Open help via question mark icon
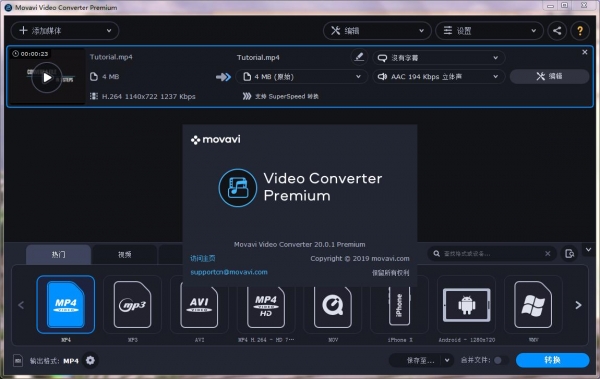The image size is (600, 379). tap(580, 31)
